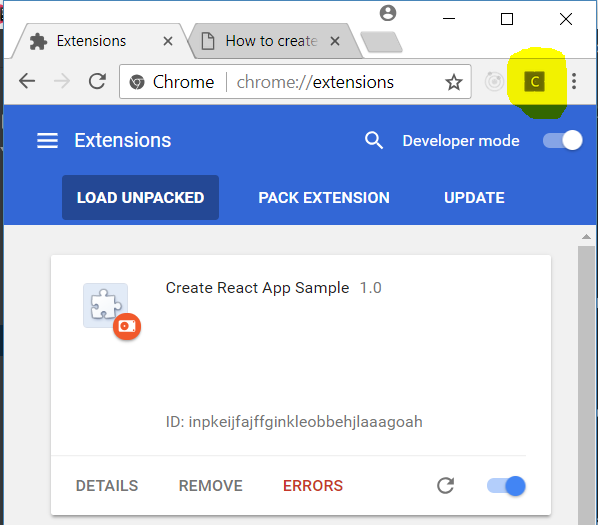Click the highlighted C extension icon
598x525 pixels.
(x=534, y=82)
